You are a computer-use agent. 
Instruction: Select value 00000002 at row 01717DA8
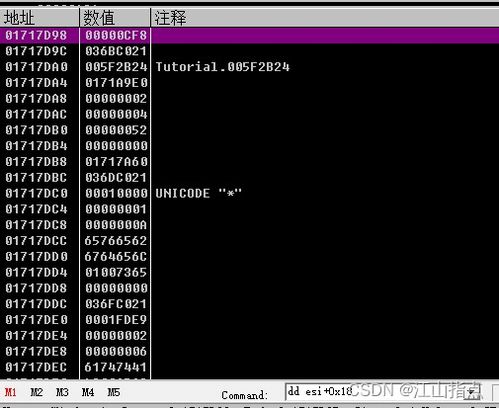click(116, 99)
